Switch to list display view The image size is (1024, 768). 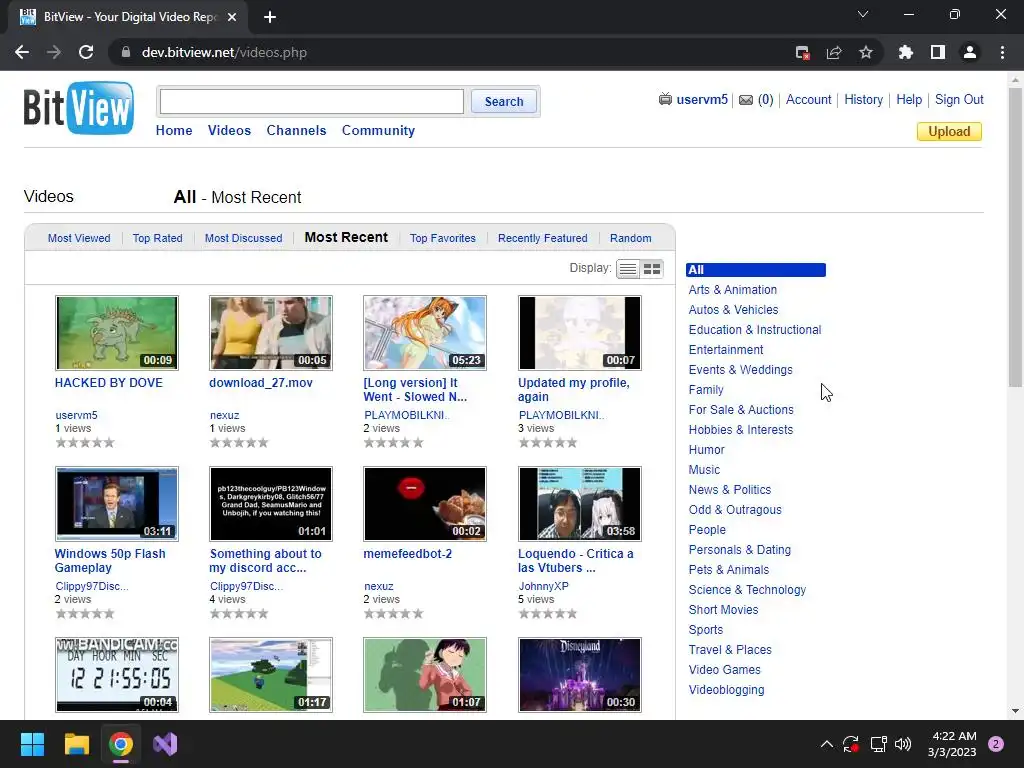(x=628, y=269)
